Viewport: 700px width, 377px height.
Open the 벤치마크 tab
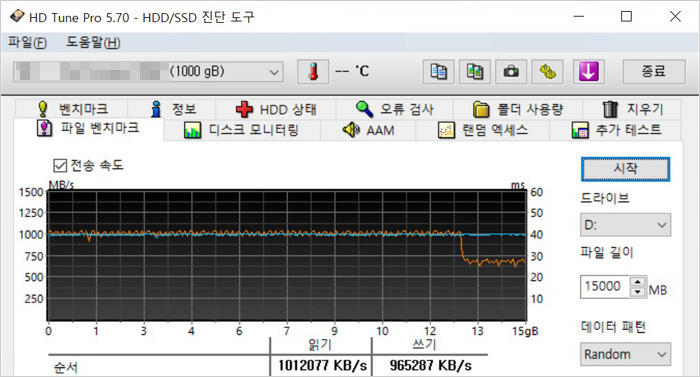coord(71,109)
